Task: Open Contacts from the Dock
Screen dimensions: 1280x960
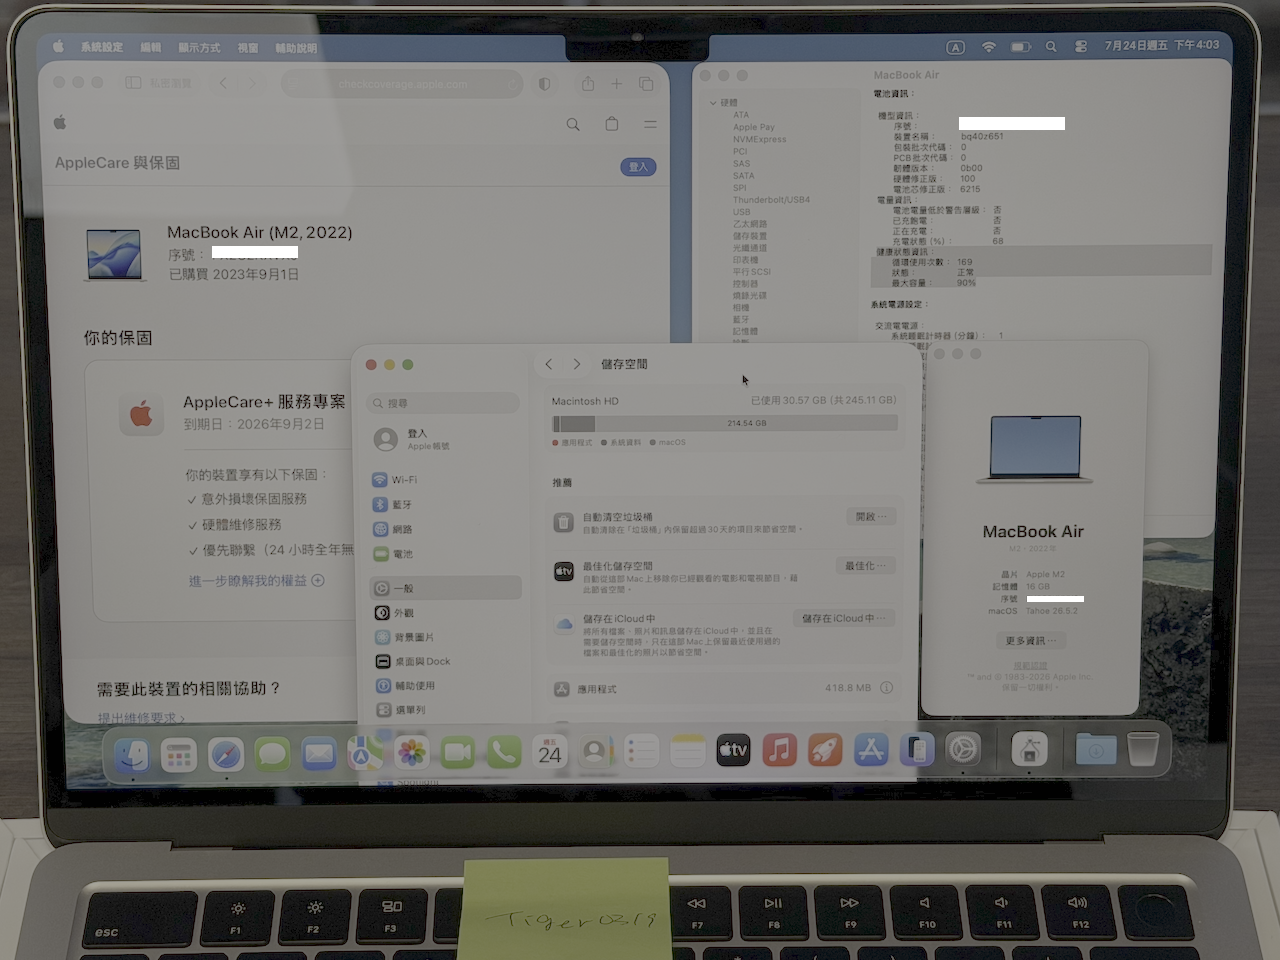Action: [x=595, y=753]
